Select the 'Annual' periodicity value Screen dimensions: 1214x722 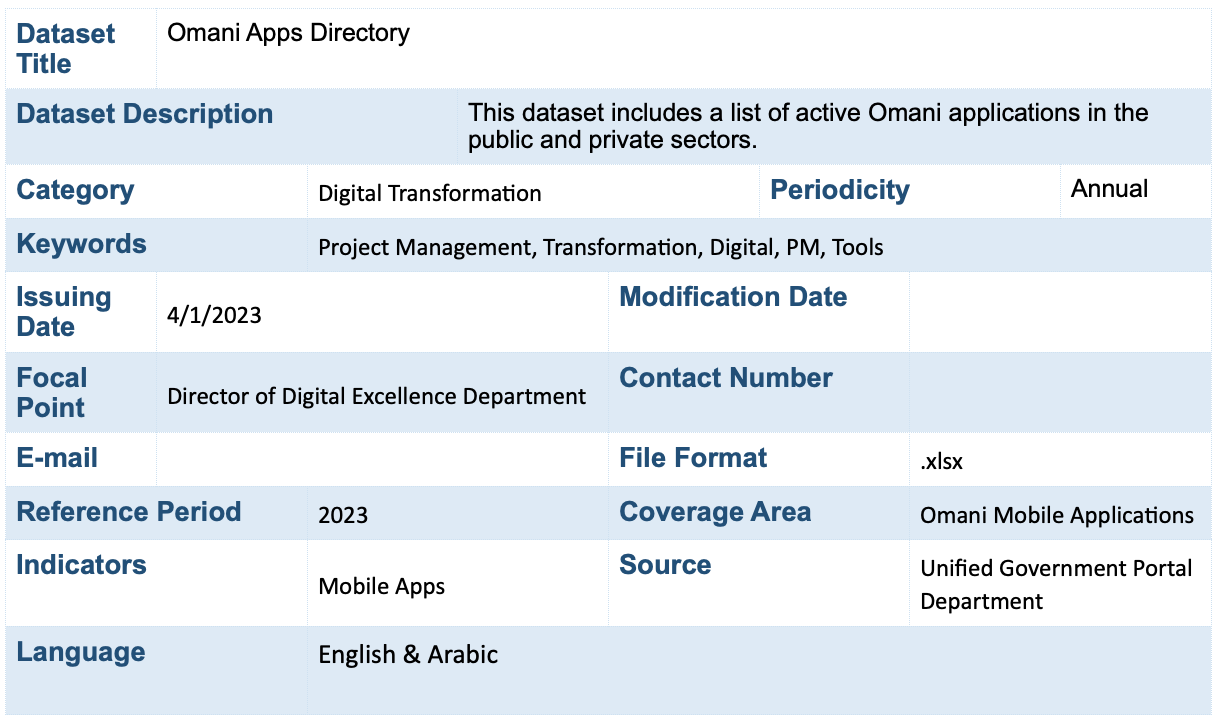pos(1109,189)
